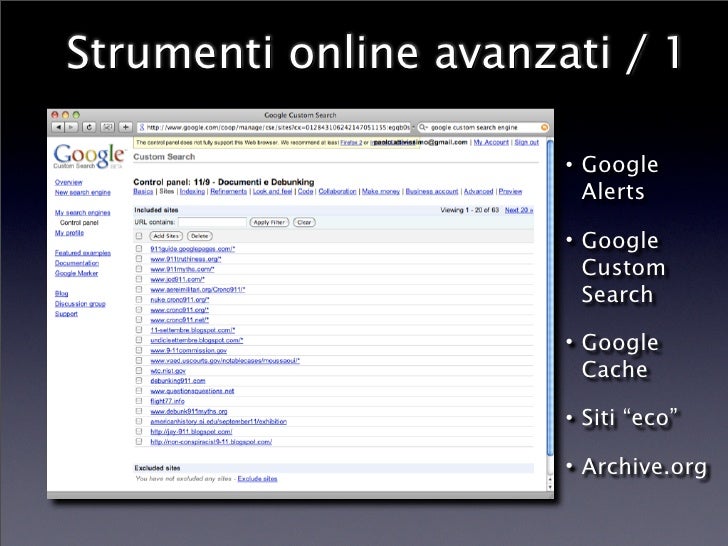The height and width of the screenshot is (546, 728).
Task: Click the Add Sites button
Action: 166,236
